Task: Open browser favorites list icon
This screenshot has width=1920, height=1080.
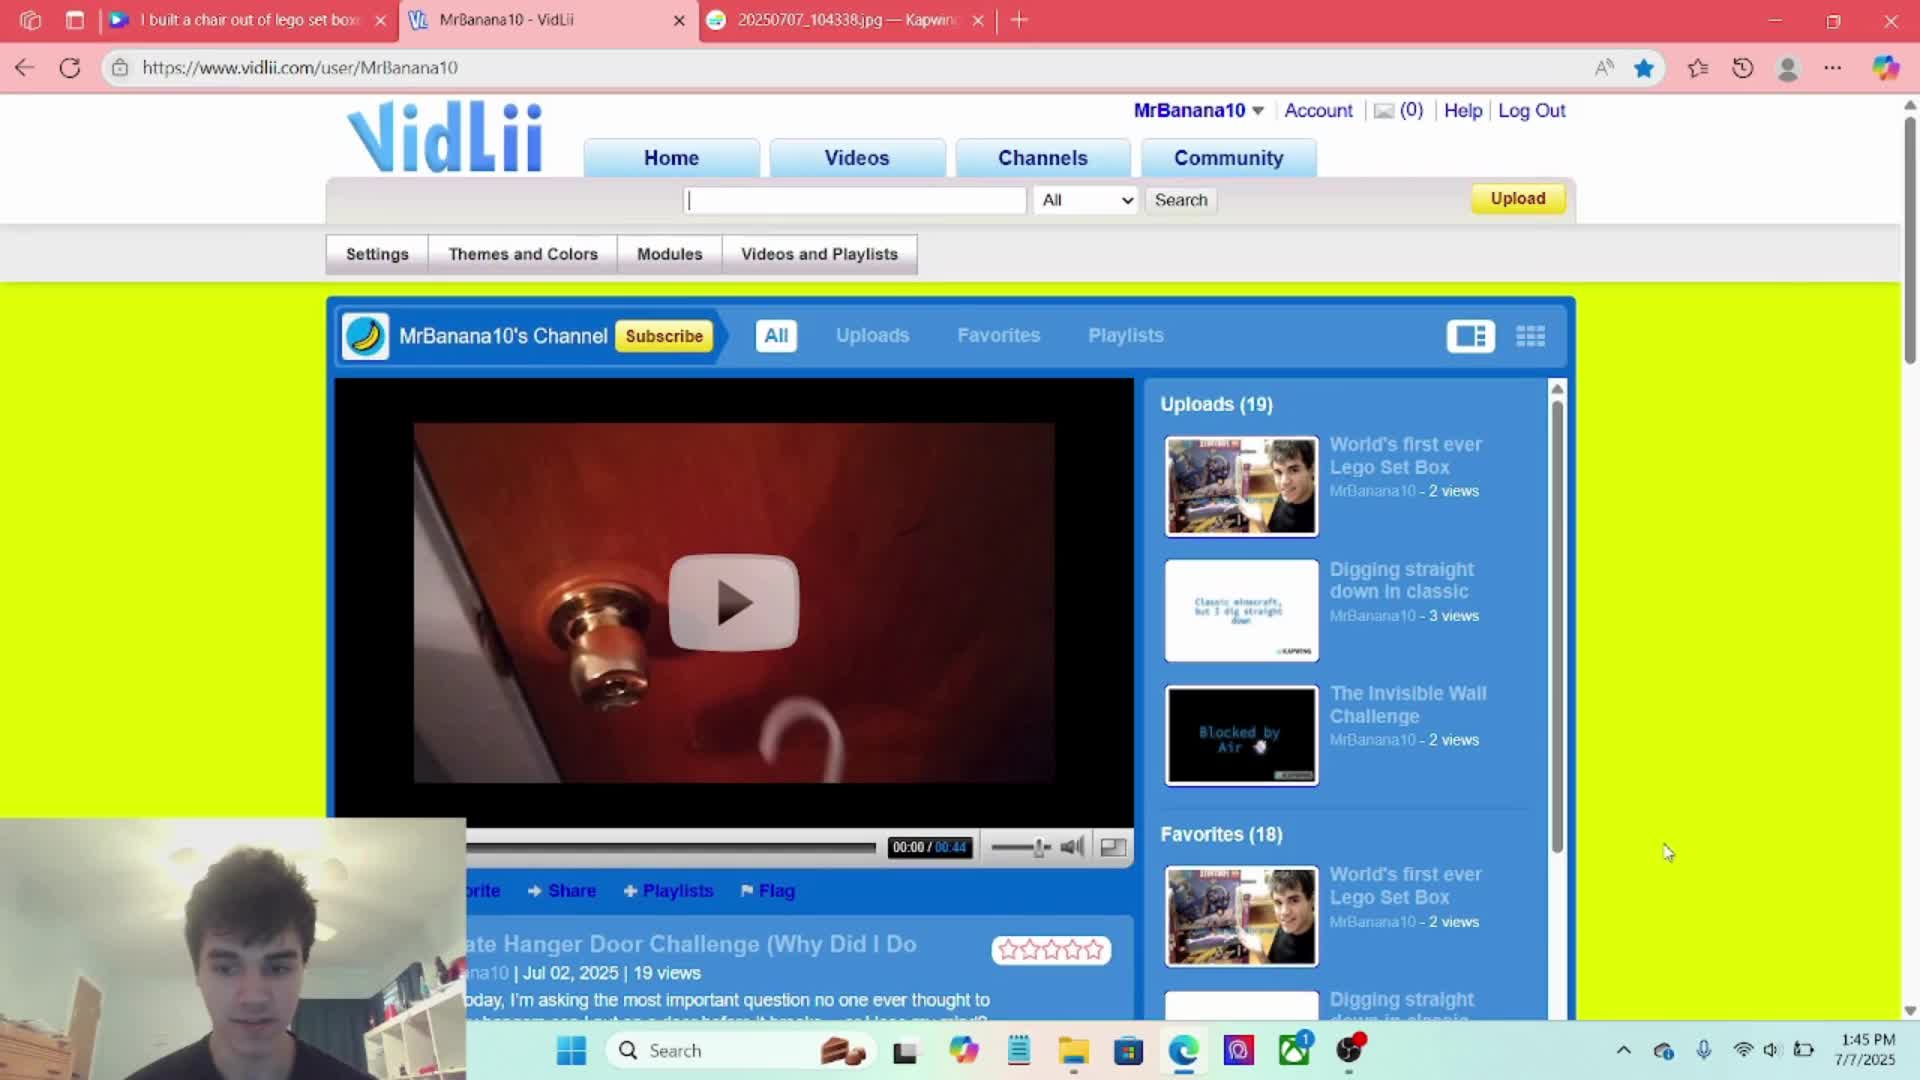Action: [x=1698, y=68]
